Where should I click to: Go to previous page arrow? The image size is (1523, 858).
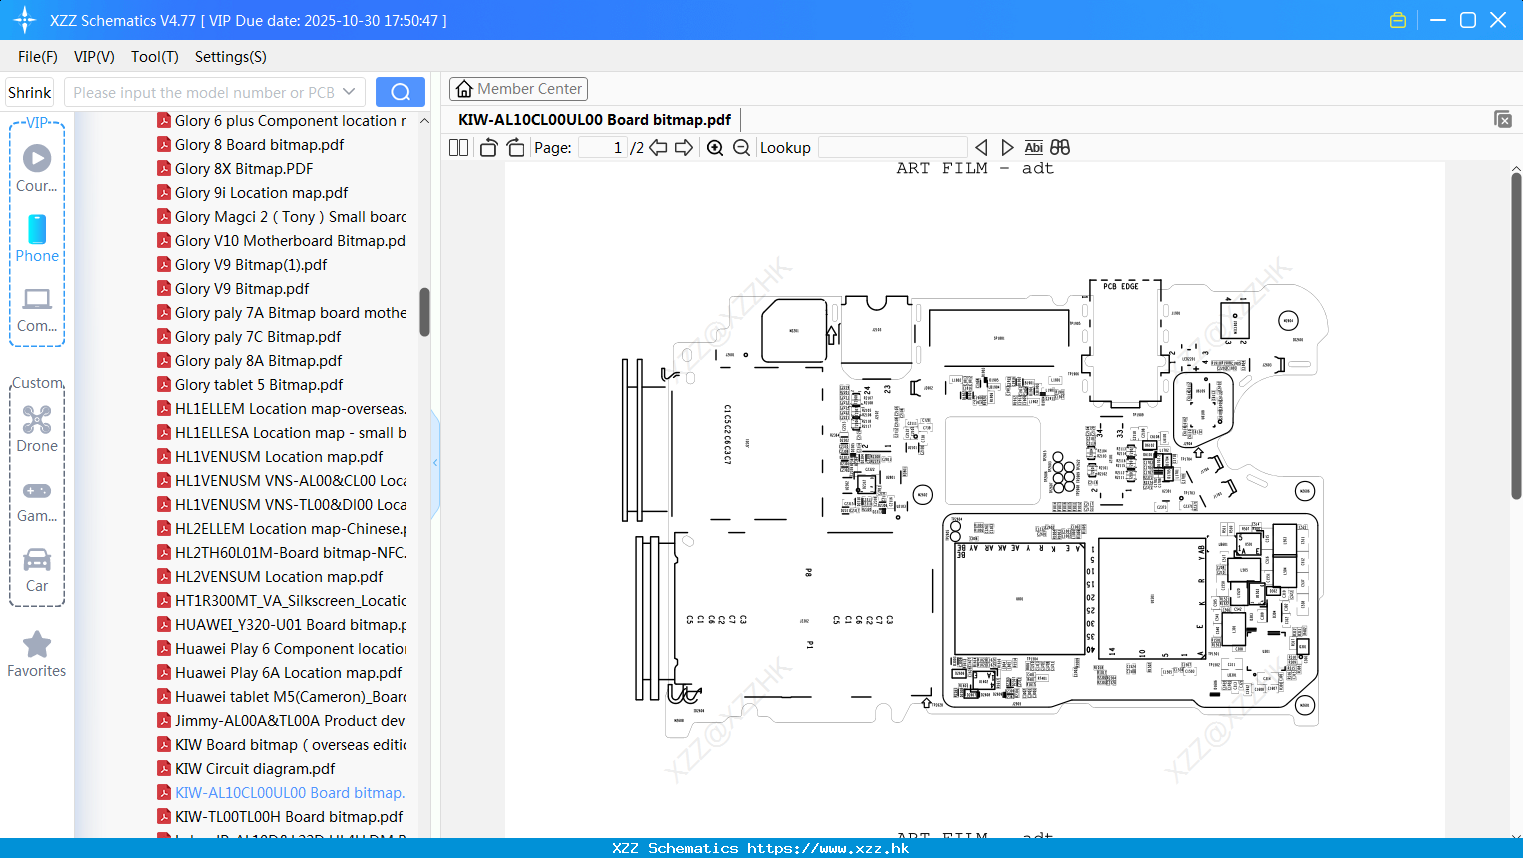click(x=658, y=147)
